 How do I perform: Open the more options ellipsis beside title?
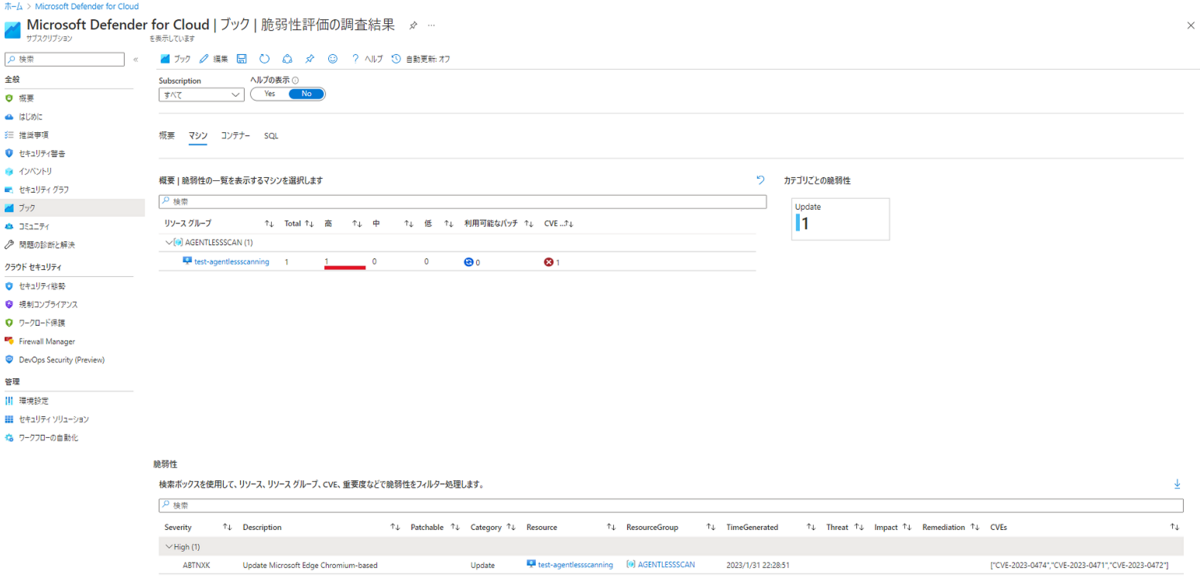point(431,24)
